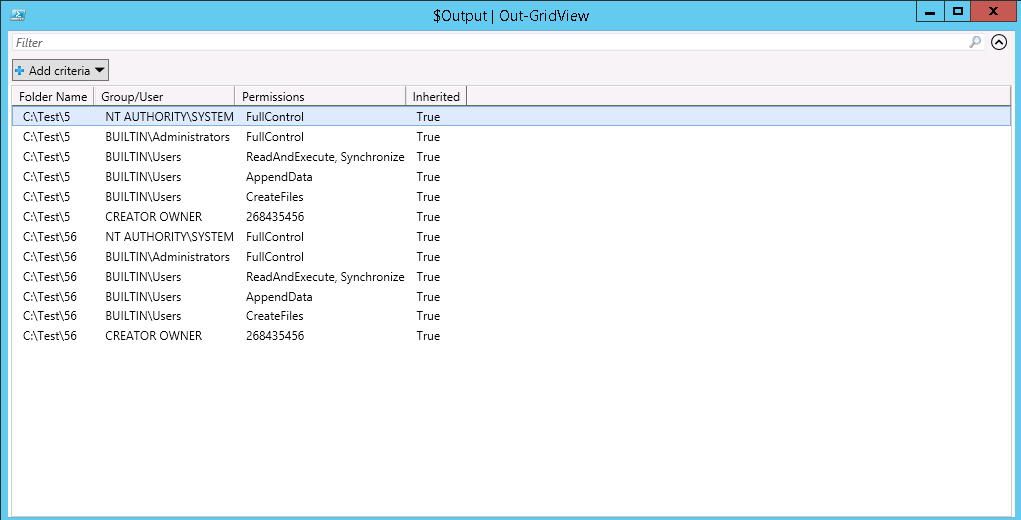Minimize the Out-GridView window
The height and width of the screenshot is (520, 1021).
click(x=930, y=12)
